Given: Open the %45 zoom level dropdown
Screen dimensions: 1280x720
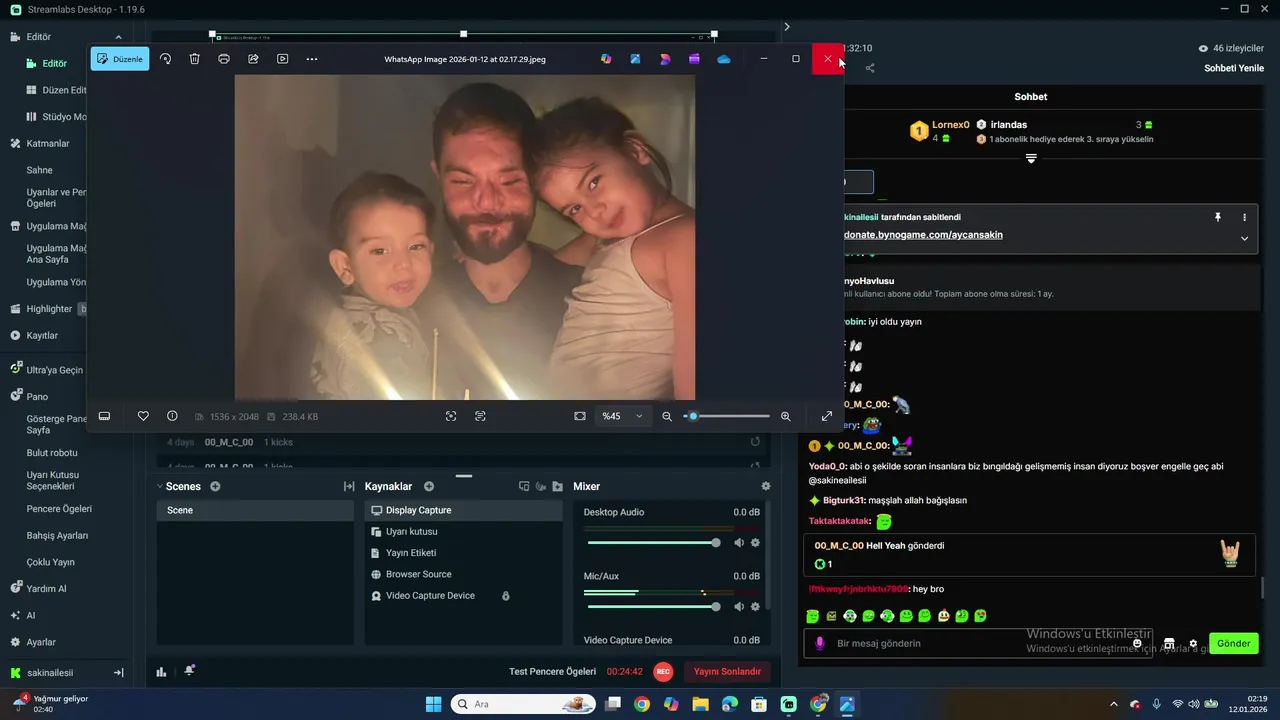Looking at the screenshot, I should click(622, 416).
